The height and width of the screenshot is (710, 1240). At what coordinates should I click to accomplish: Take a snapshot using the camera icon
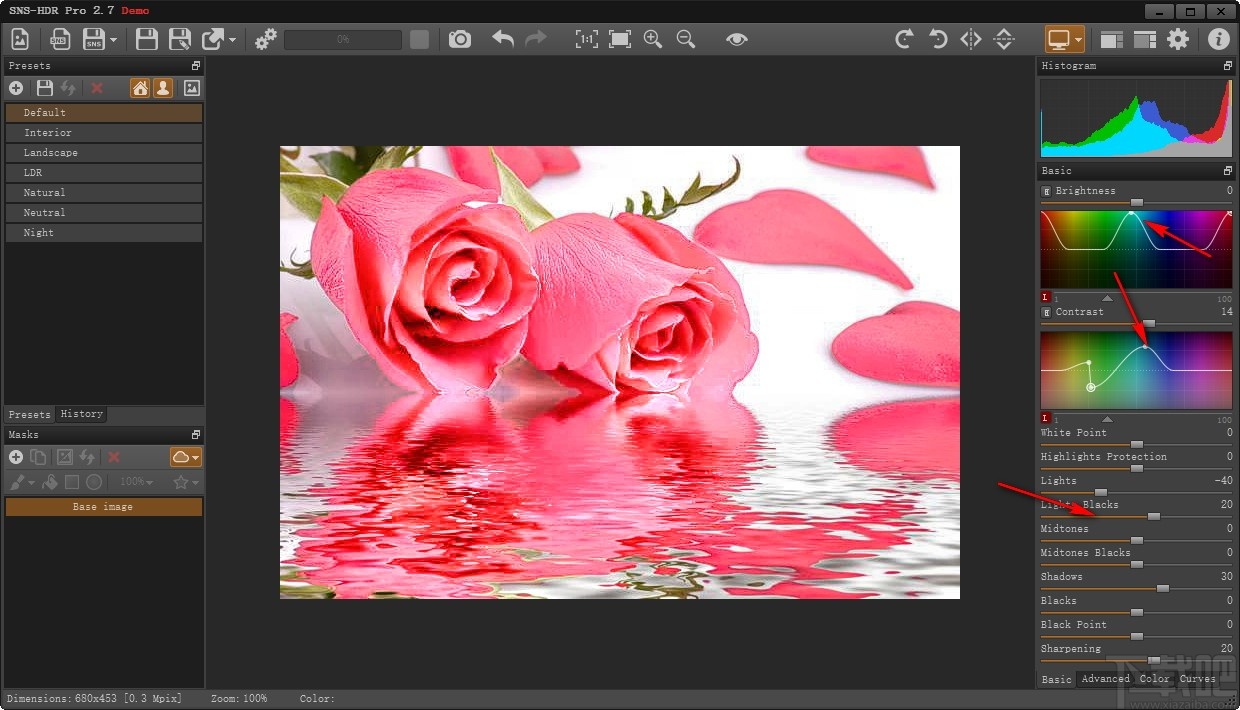tap(459, 39)
